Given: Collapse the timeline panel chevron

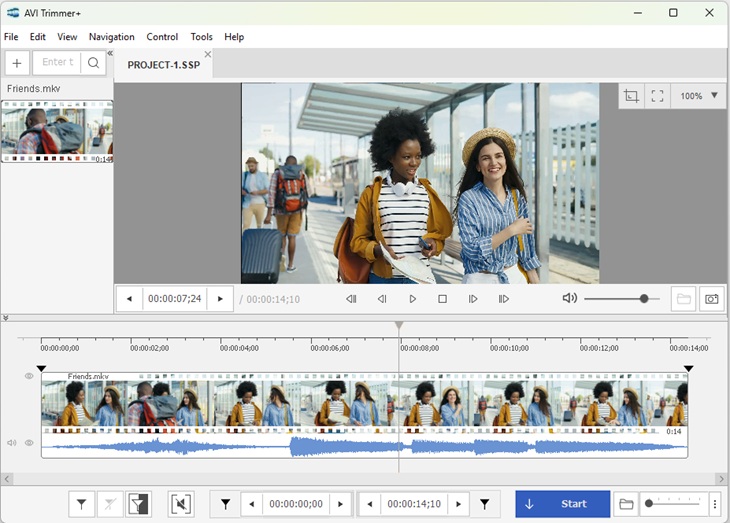Looking at the screenshot, I should click(6, 318).
